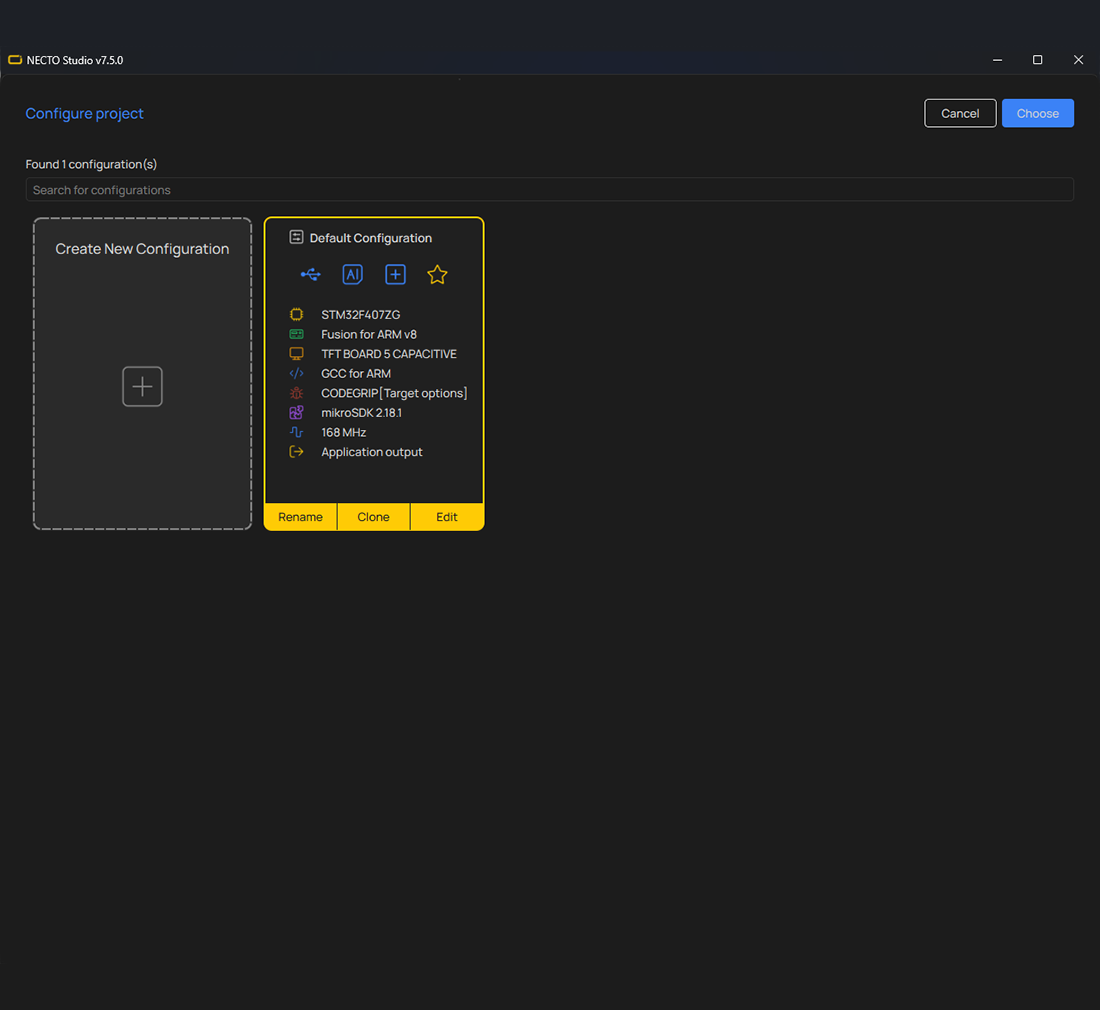Screen dimensions: 1100x1010
Task: Select the TFT BOARD 5 CAPACITIVE text
Action: pos(389,354)
